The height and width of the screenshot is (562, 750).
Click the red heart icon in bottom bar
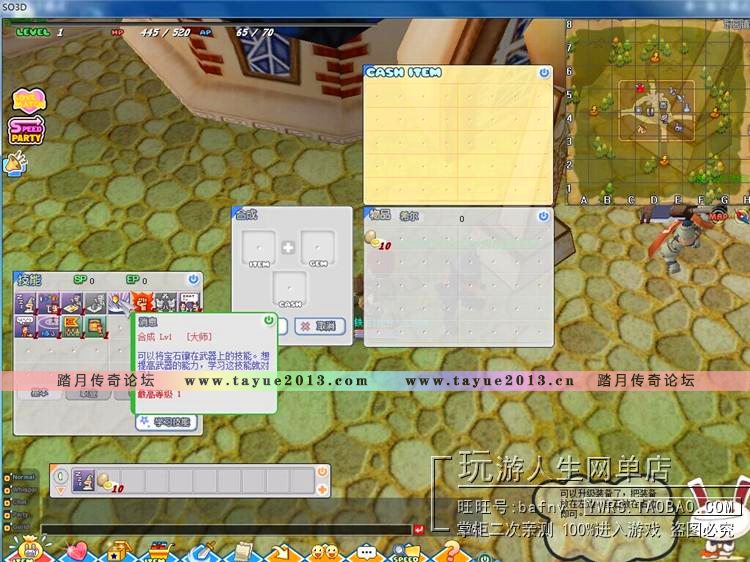[x=77, y=551]
